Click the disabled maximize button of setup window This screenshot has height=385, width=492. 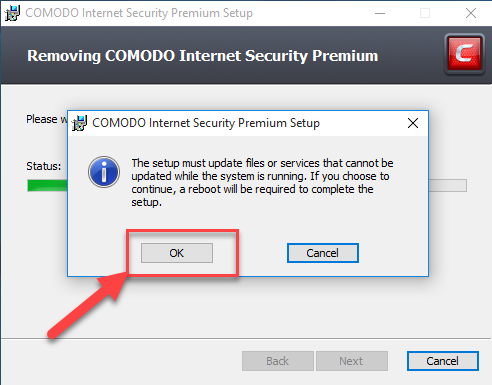point(425,13)
